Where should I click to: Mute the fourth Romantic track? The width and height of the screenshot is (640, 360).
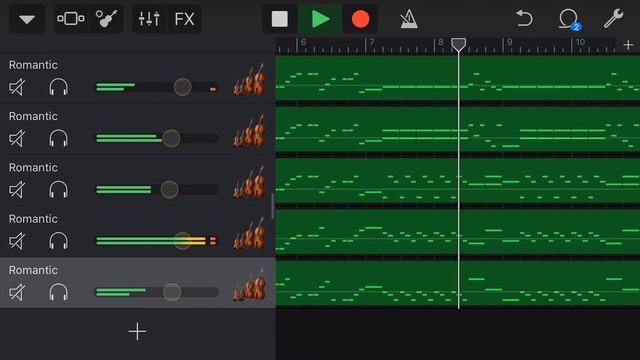(17, 241)
